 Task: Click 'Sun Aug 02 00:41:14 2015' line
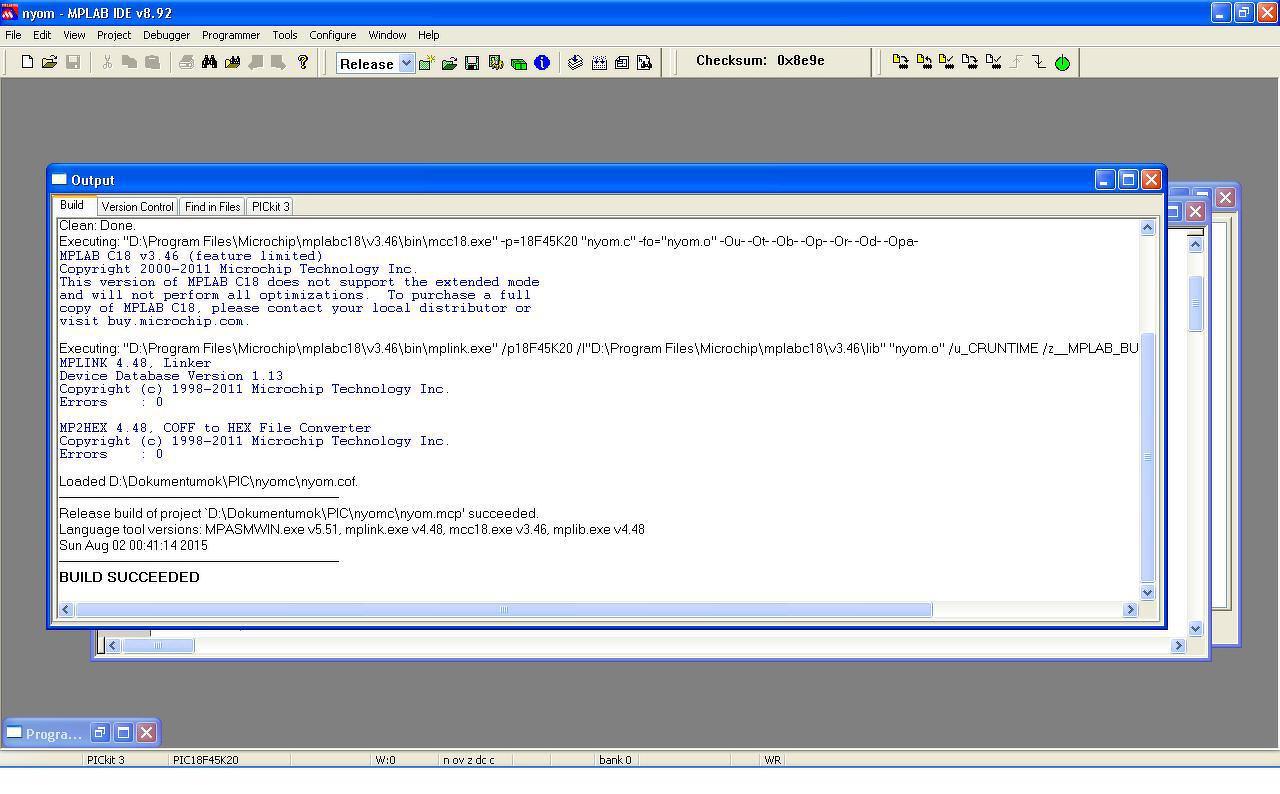click(133, 546)
